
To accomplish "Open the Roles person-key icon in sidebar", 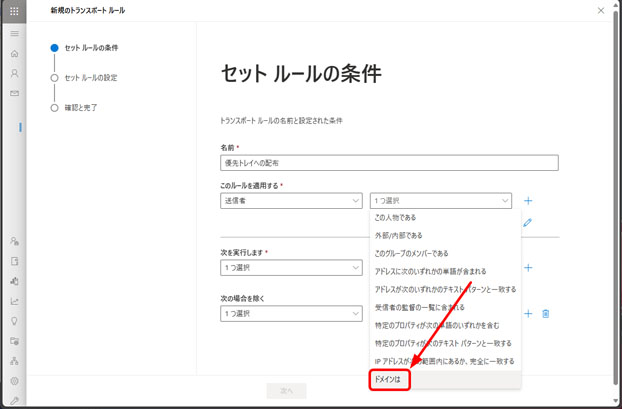I will pyautogui.click(x=15, y=241).
